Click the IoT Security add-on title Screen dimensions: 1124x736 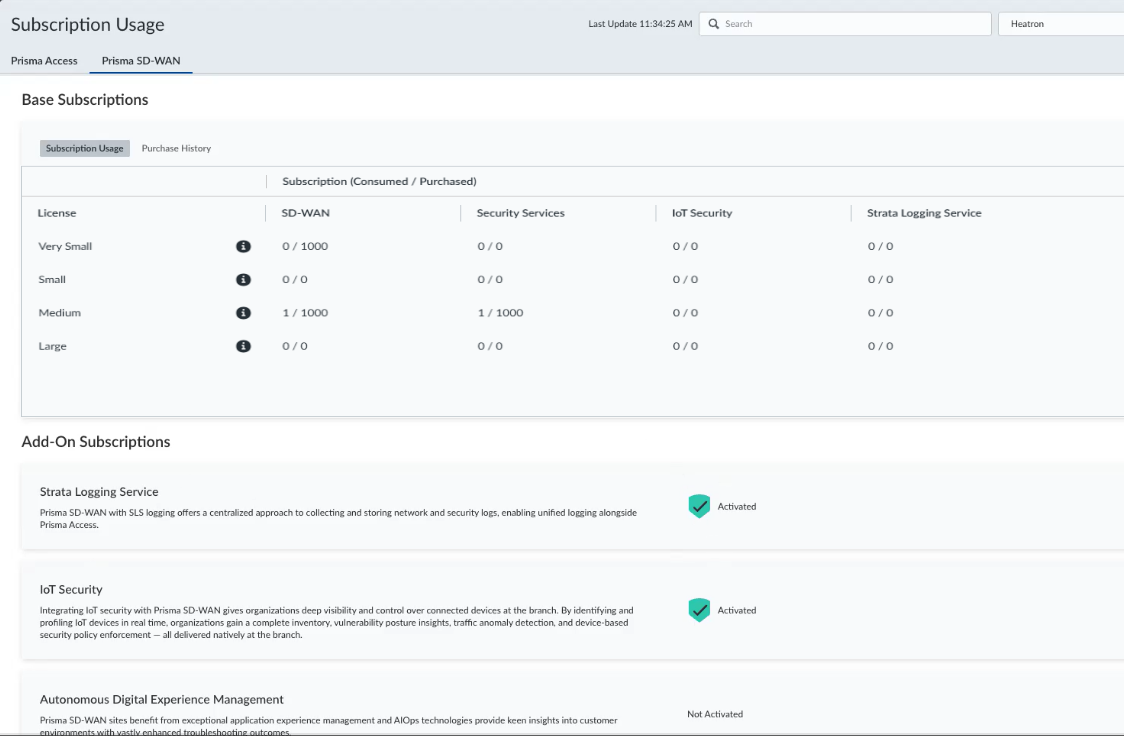[x=71, y=590]
